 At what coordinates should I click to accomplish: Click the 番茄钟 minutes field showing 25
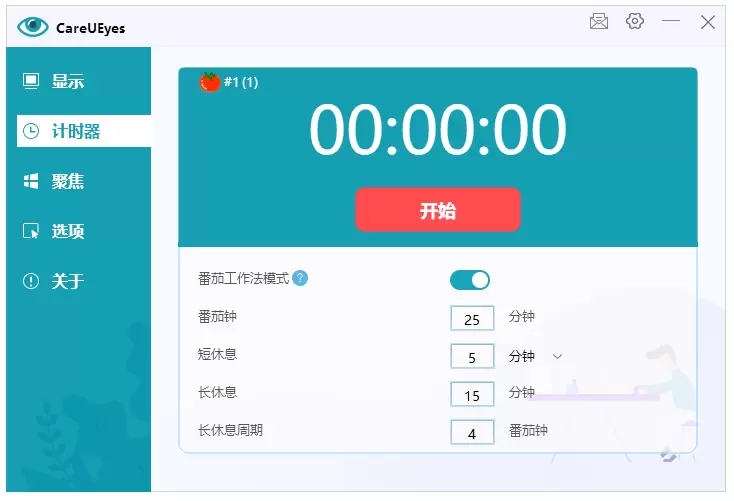click(x=472, y=318)
